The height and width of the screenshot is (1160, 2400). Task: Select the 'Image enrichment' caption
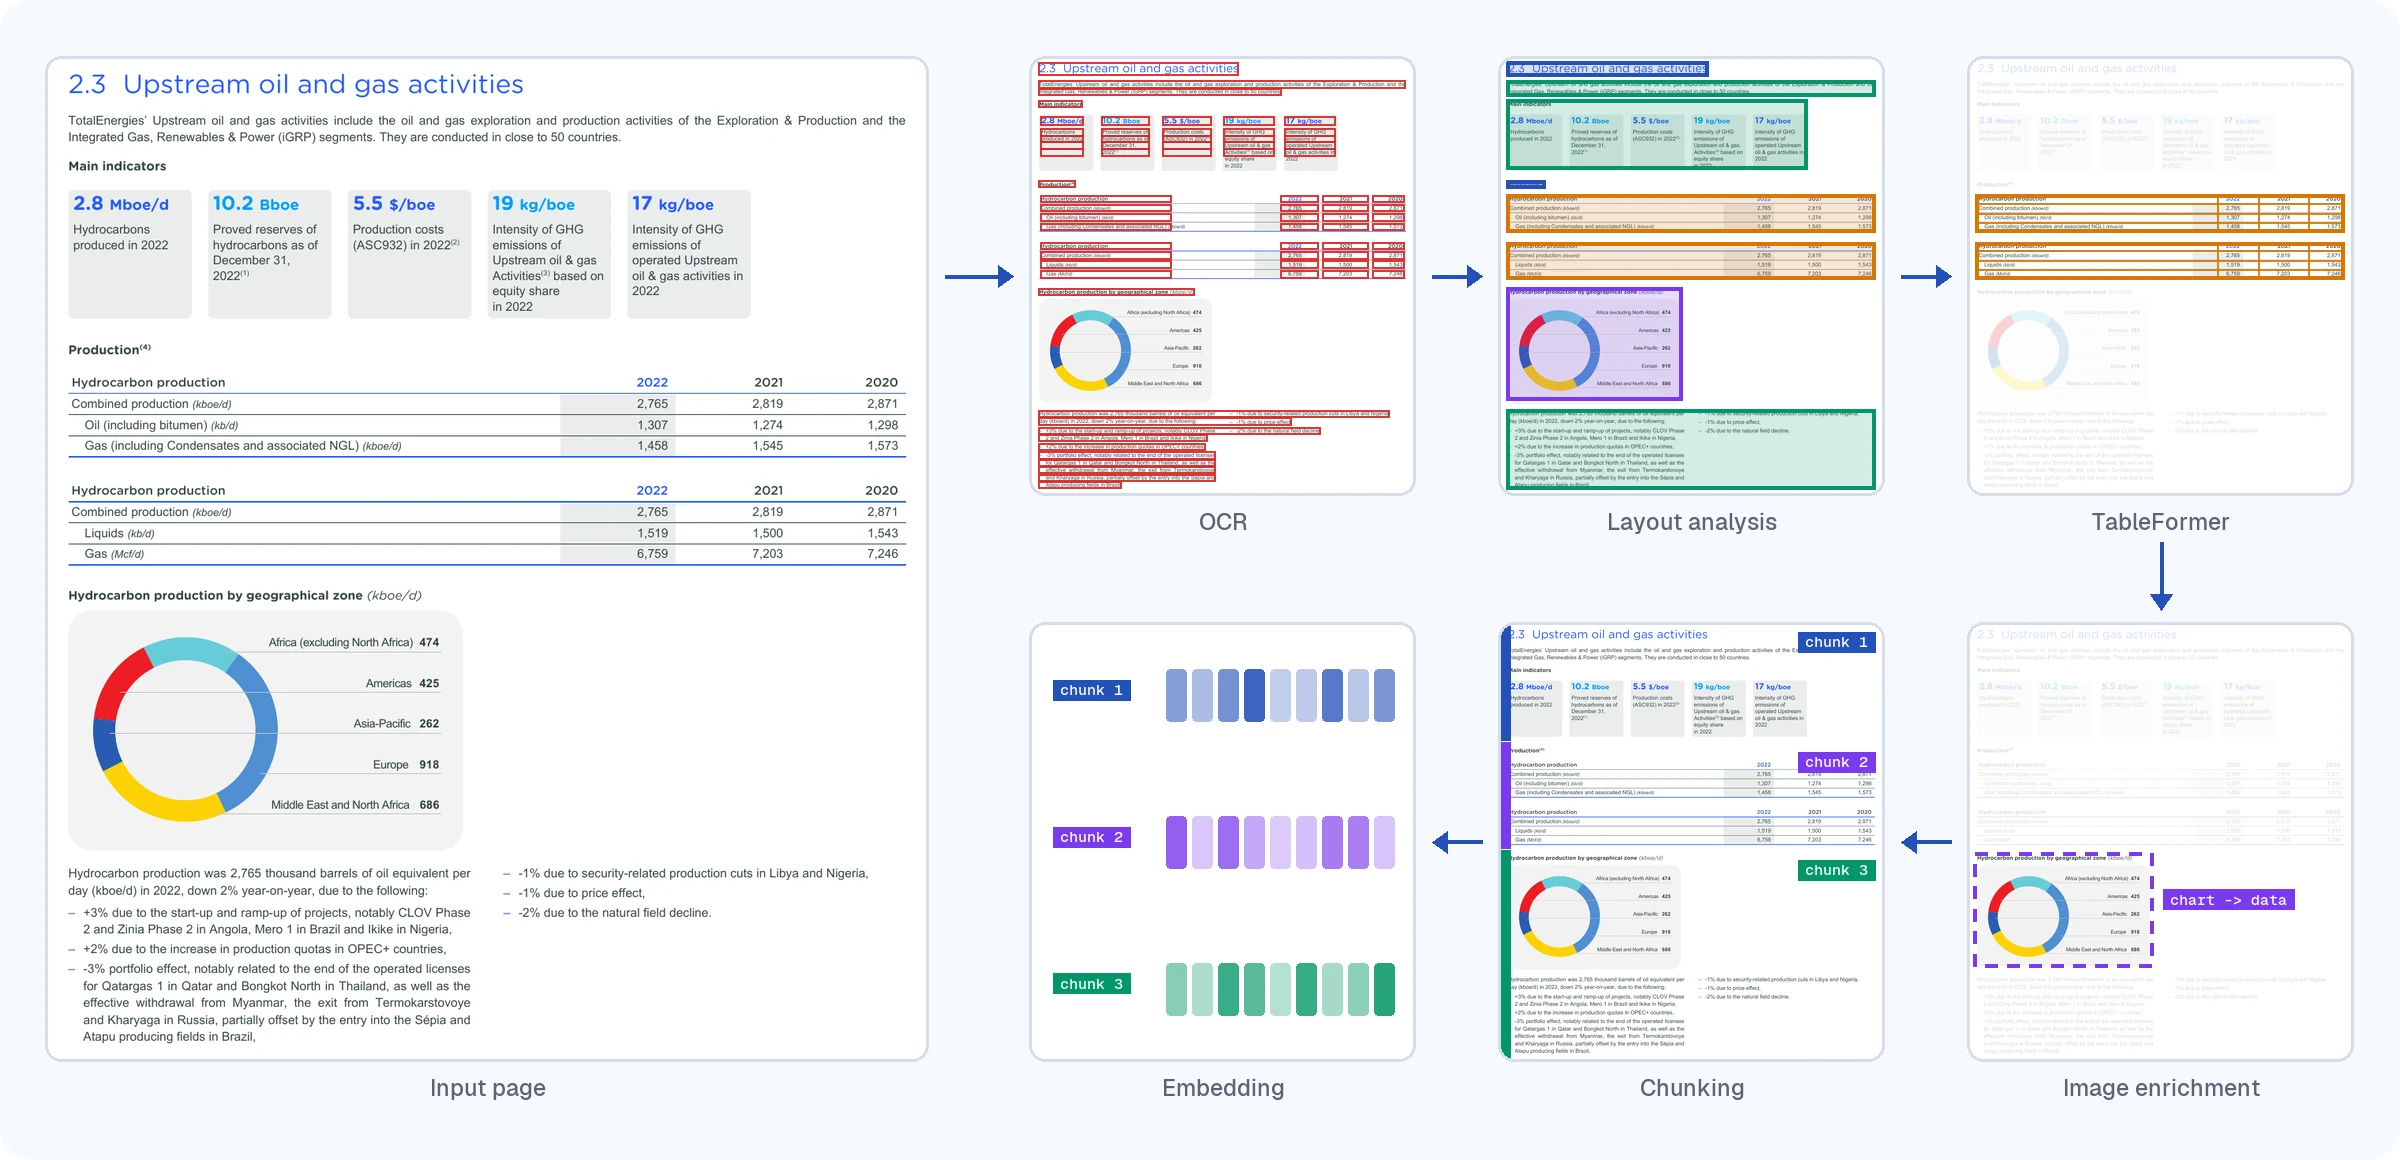pyautogui.click(x=2161, y=1088)
